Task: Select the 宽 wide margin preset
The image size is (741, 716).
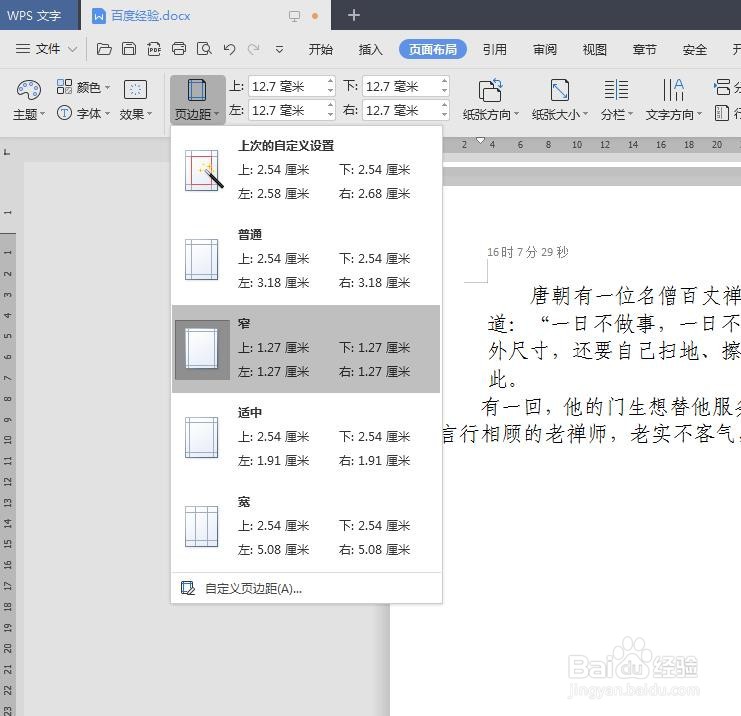Action: point(306,526)
